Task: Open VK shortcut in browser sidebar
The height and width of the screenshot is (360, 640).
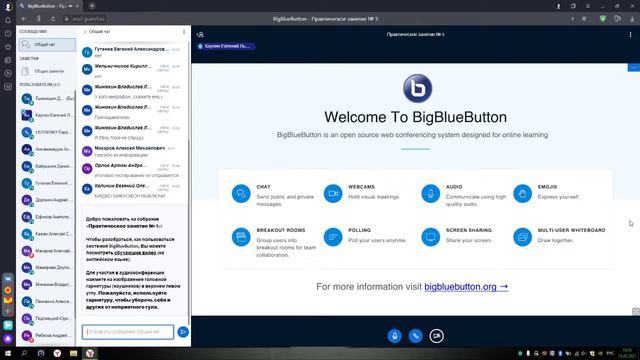Action: pyautogui.click(x=8, y=279)
